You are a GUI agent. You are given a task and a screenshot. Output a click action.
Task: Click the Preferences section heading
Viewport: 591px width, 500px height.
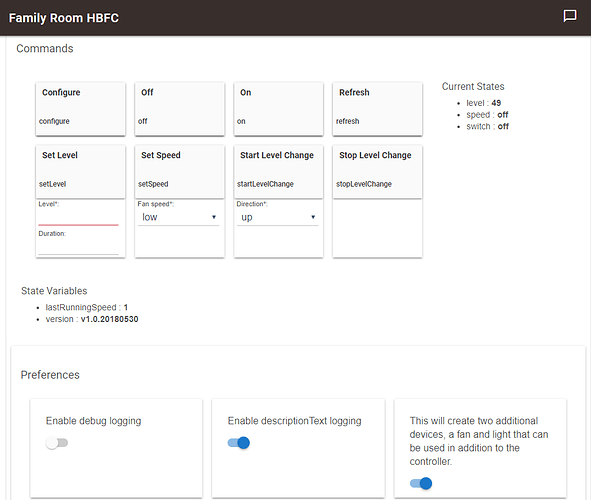click(50, 375)
